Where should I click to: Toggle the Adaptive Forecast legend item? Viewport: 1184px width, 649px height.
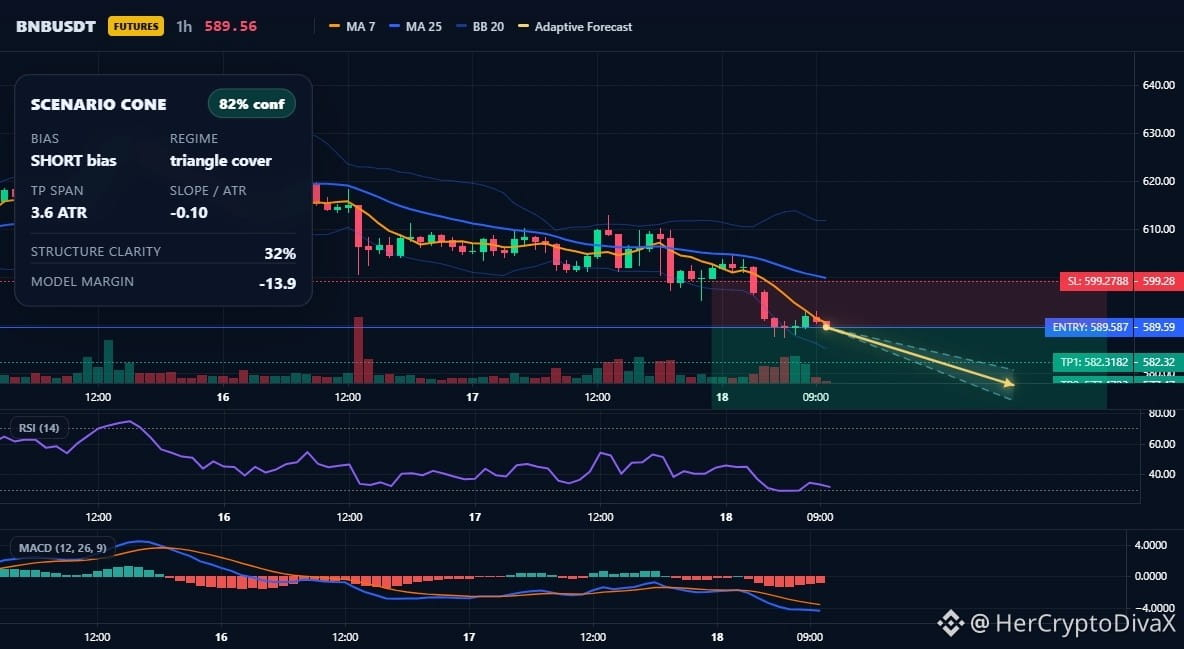click(575, 26)
